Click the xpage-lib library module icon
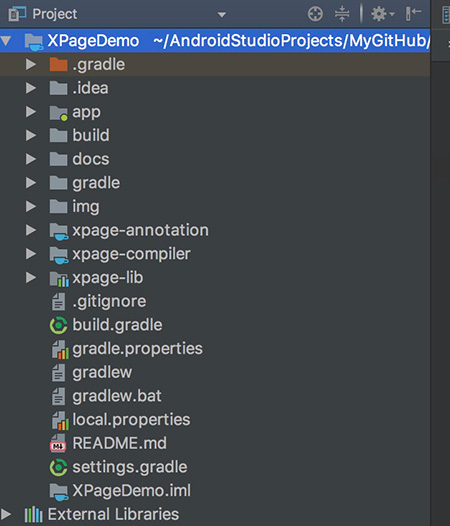The image size is (450, 526). tap(59, 279)
